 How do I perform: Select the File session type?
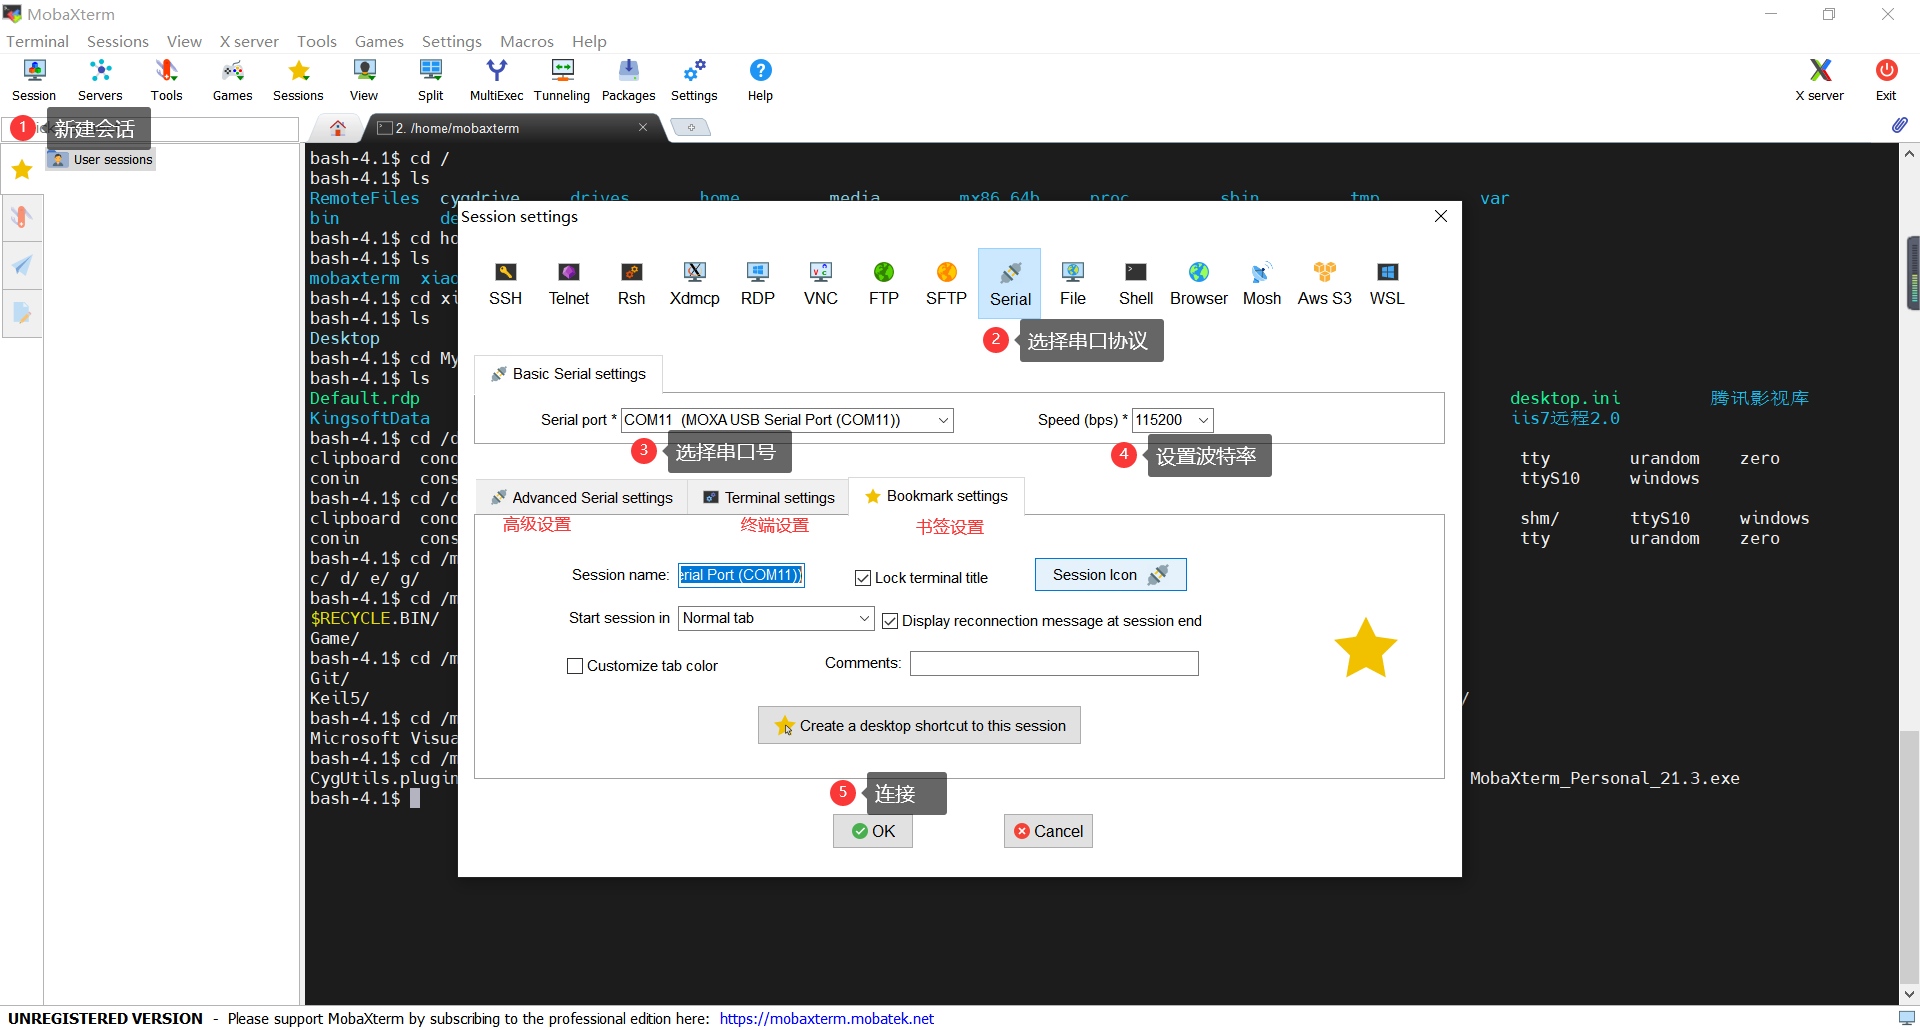(x=1073, y=284)
